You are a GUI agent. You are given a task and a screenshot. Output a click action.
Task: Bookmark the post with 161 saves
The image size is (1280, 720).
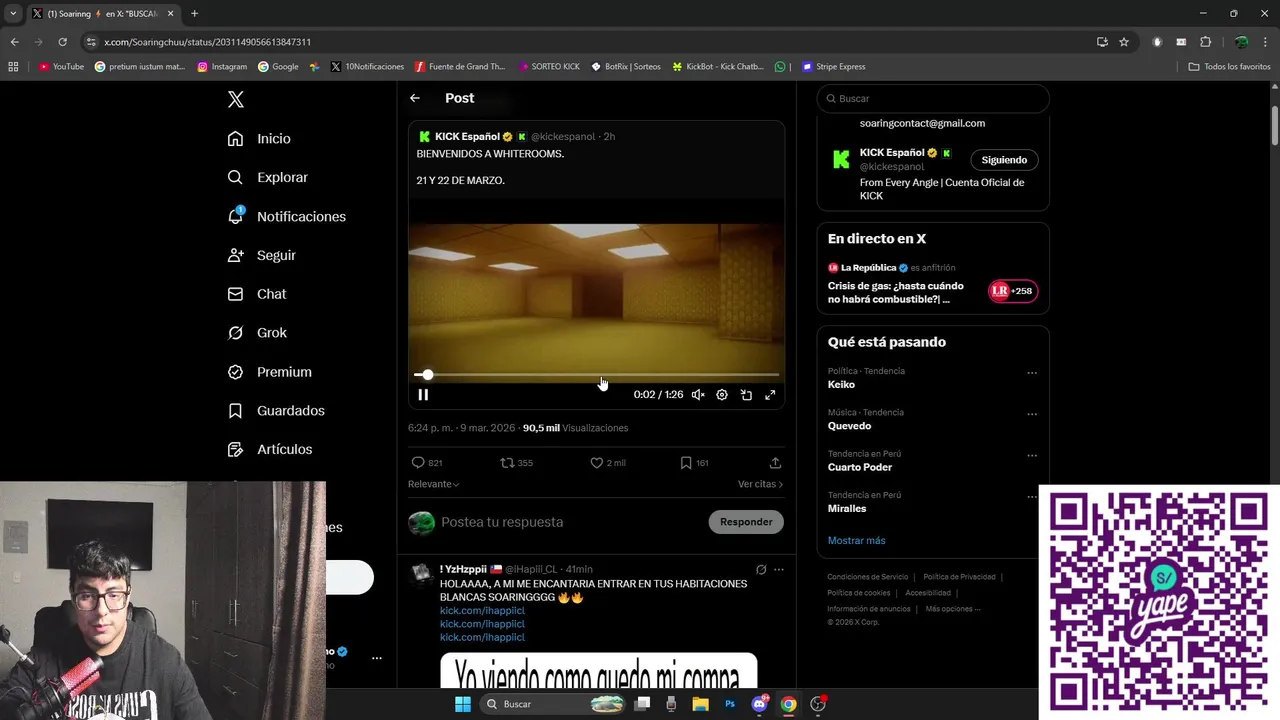point(694,463)
